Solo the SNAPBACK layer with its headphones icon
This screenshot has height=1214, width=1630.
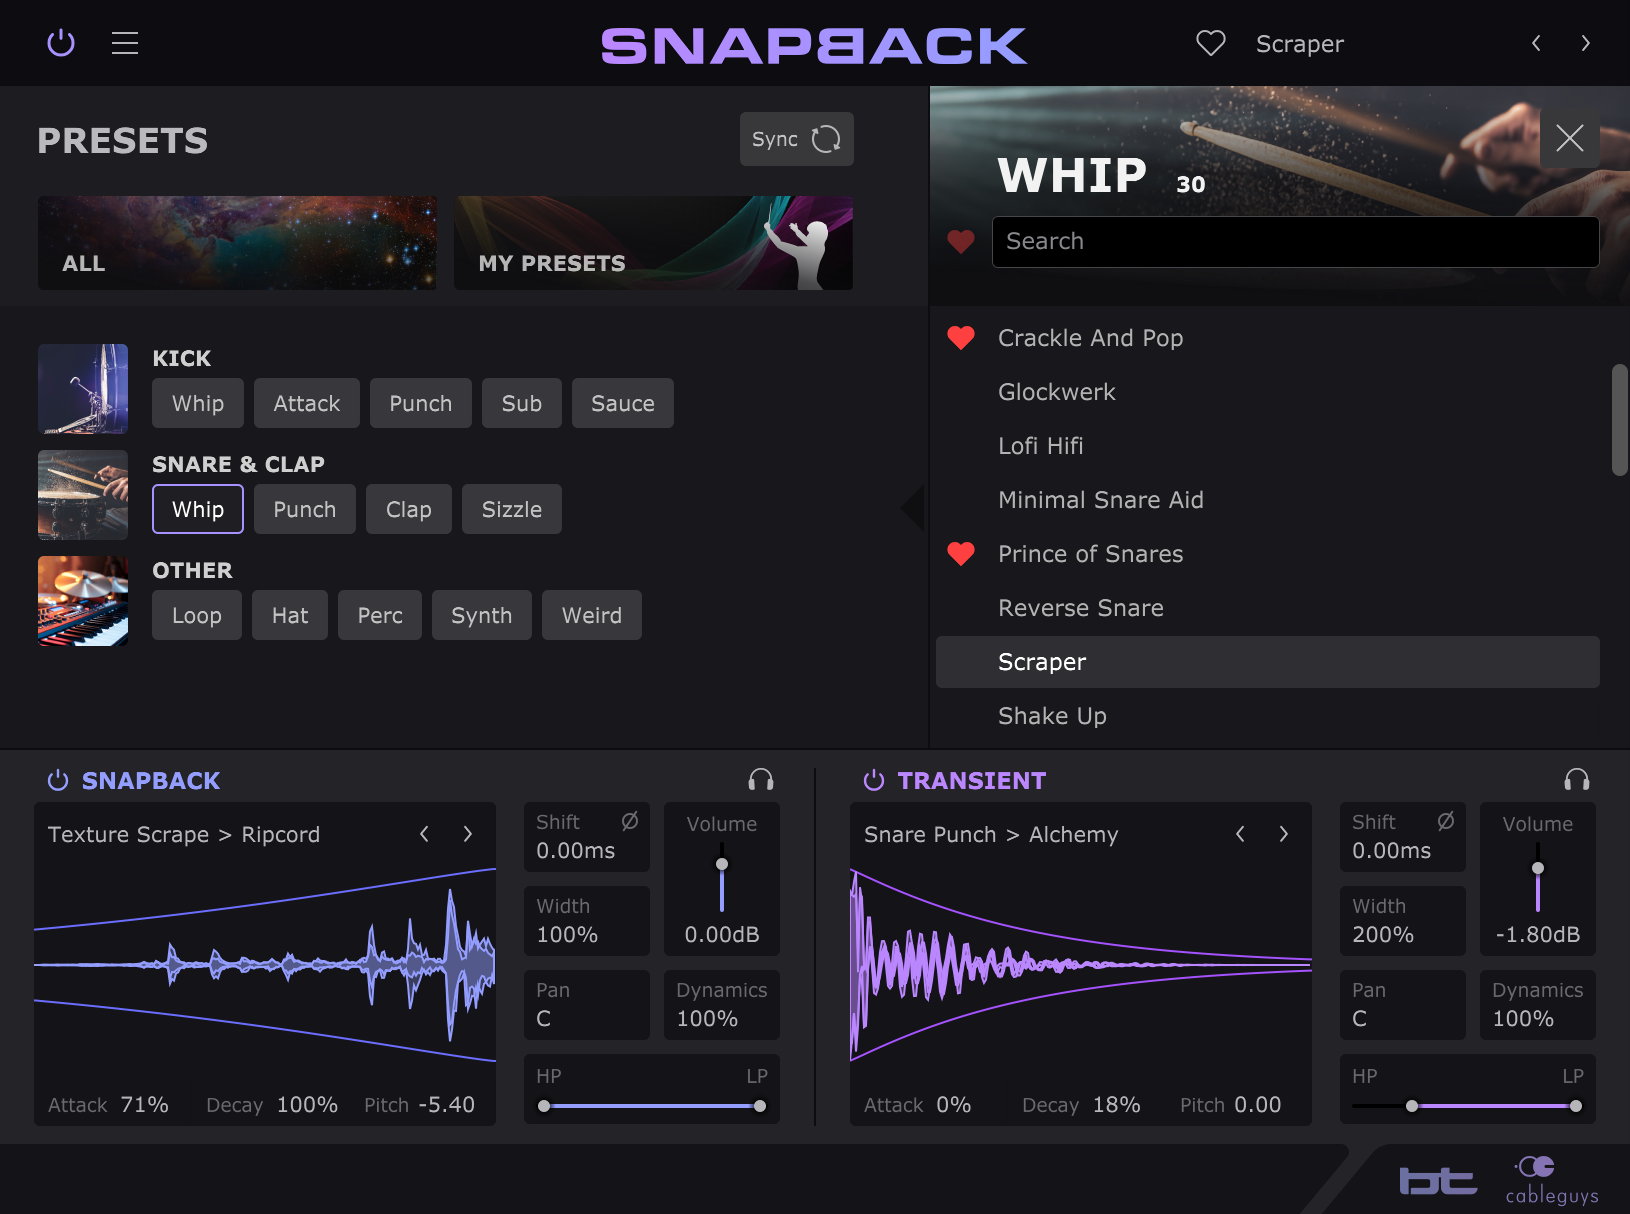[760, 780]
